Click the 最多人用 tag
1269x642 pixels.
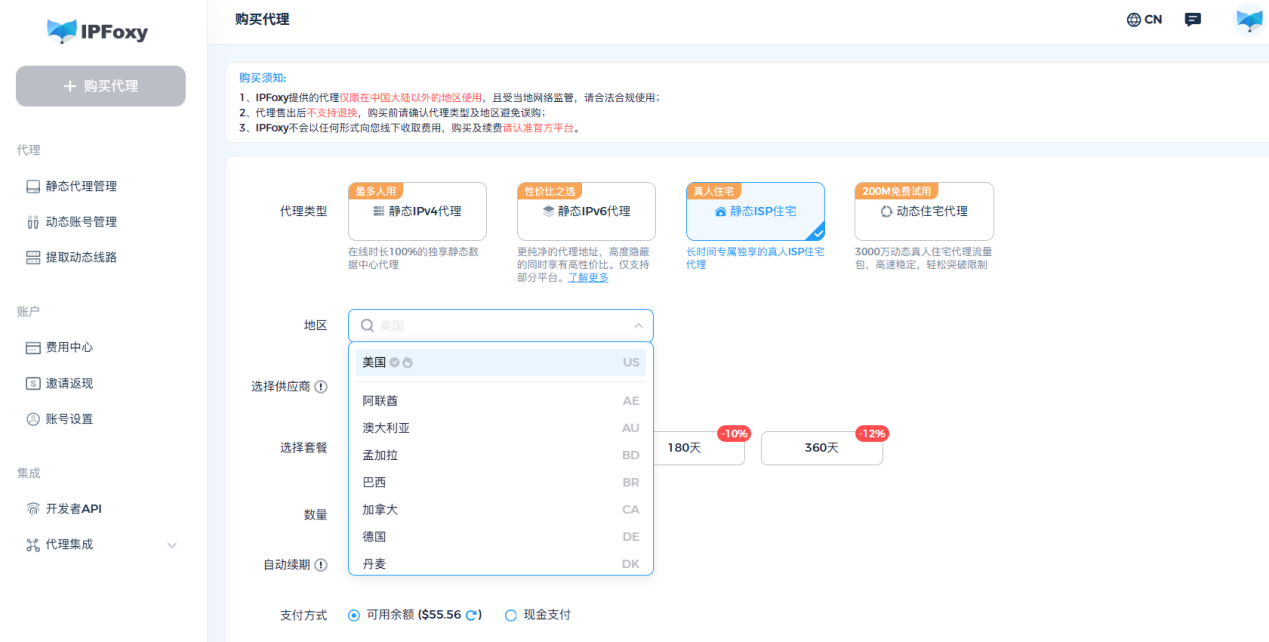click(376, 190)
